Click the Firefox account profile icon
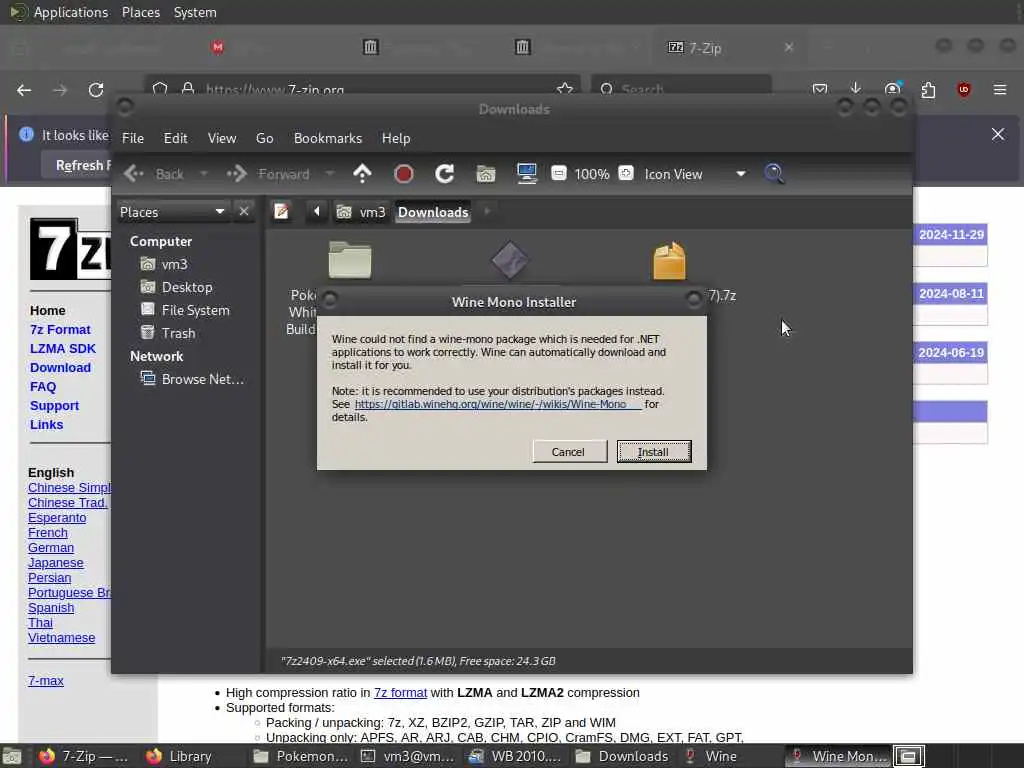 (x=892, y=89)
